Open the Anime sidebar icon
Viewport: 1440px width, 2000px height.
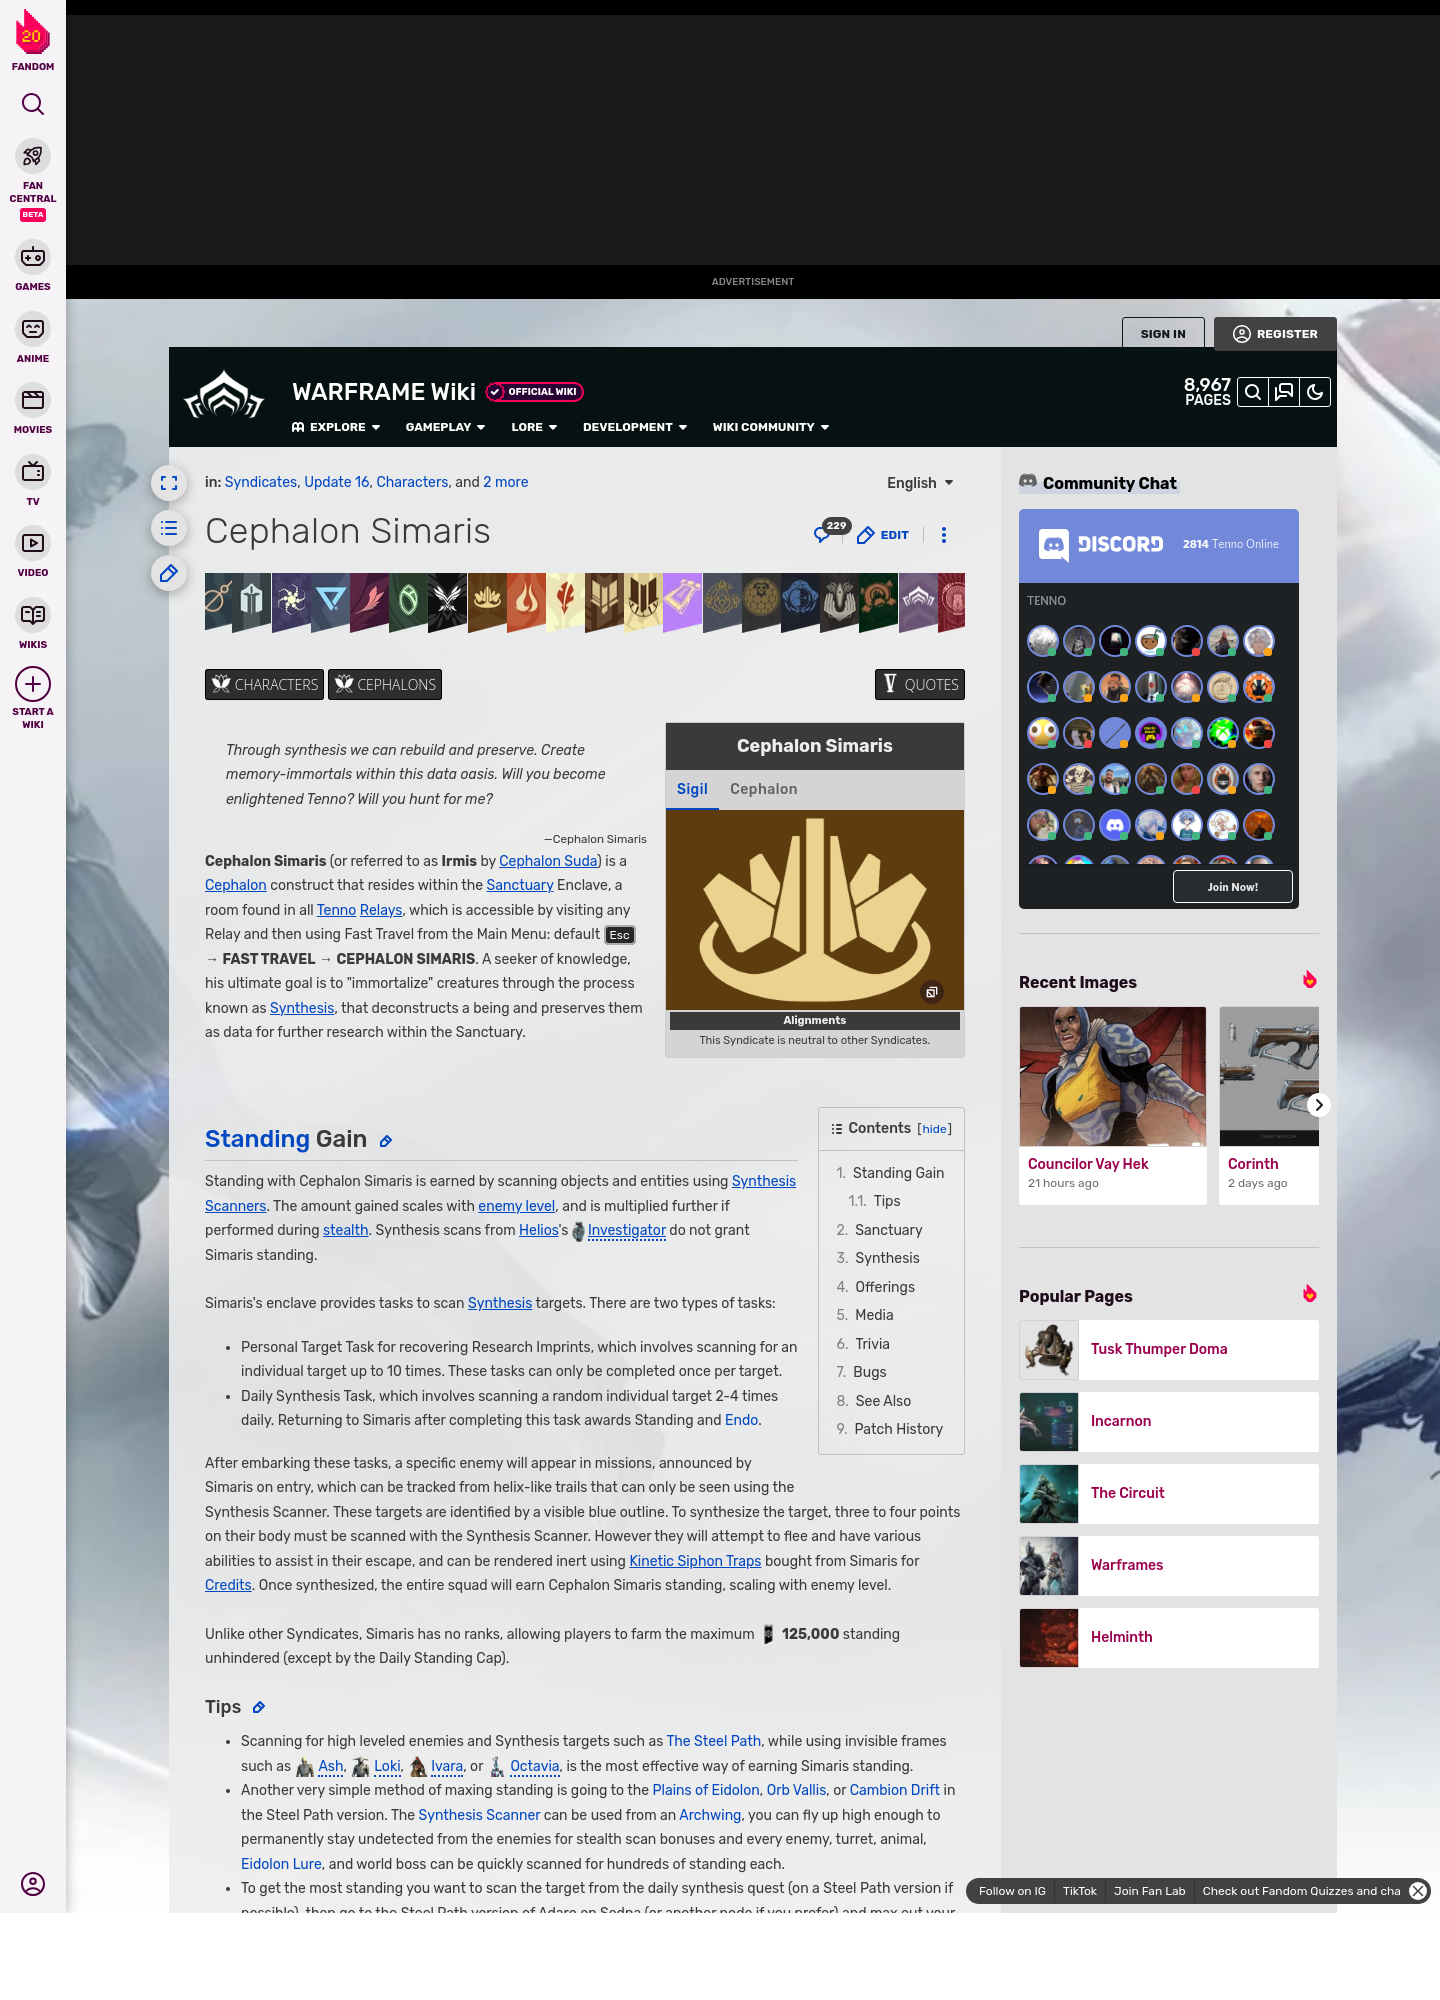point(33,329)
